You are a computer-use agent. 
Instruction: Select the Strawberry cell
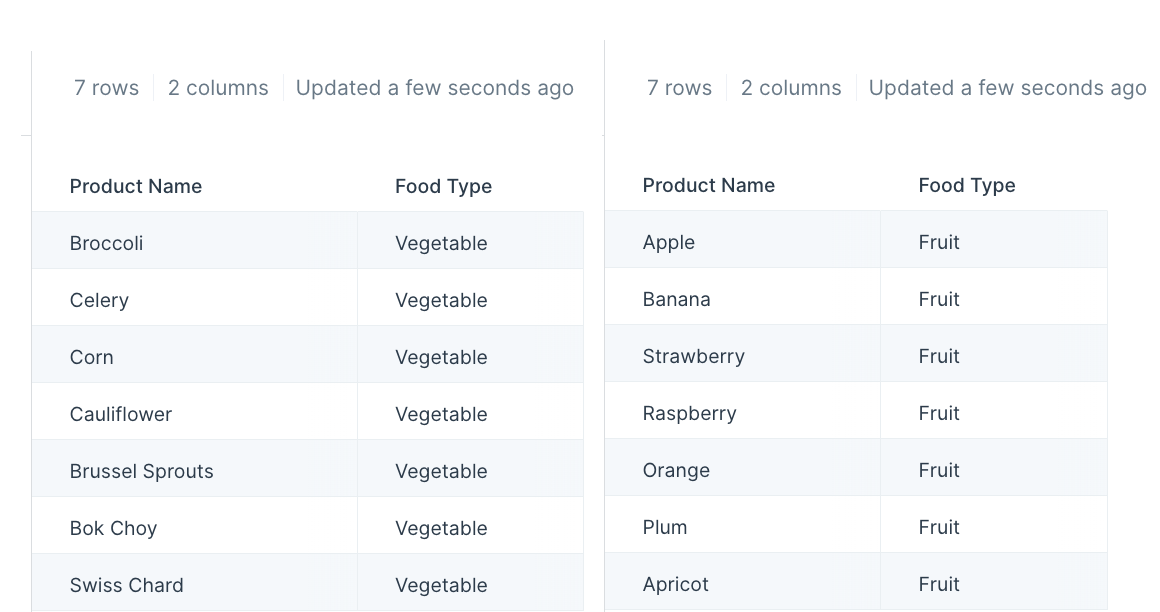point(743,354)
